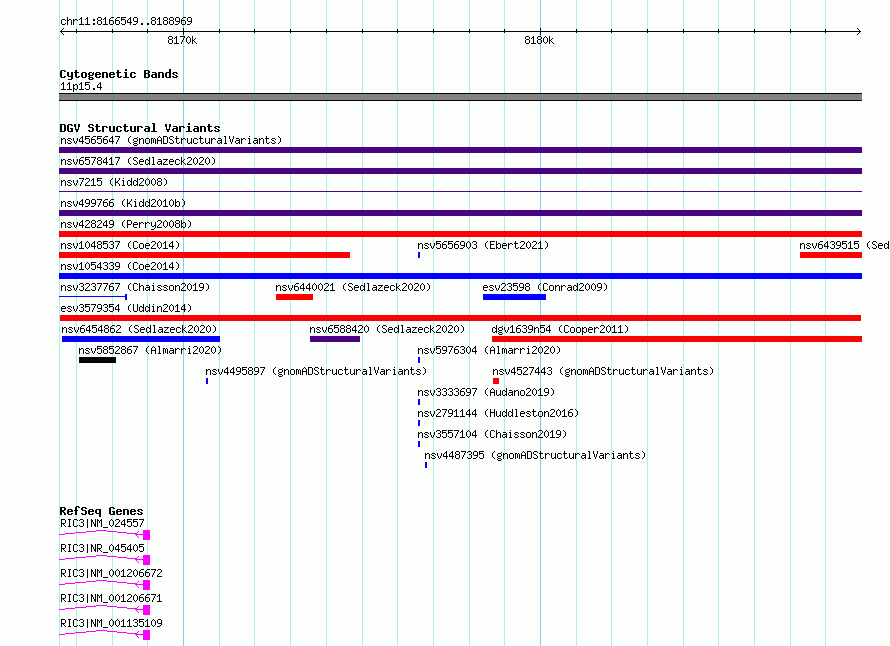Click the blue nsv5656903 tick marker
The height and width of the screenshot is (646, 890).
point(419,255)
